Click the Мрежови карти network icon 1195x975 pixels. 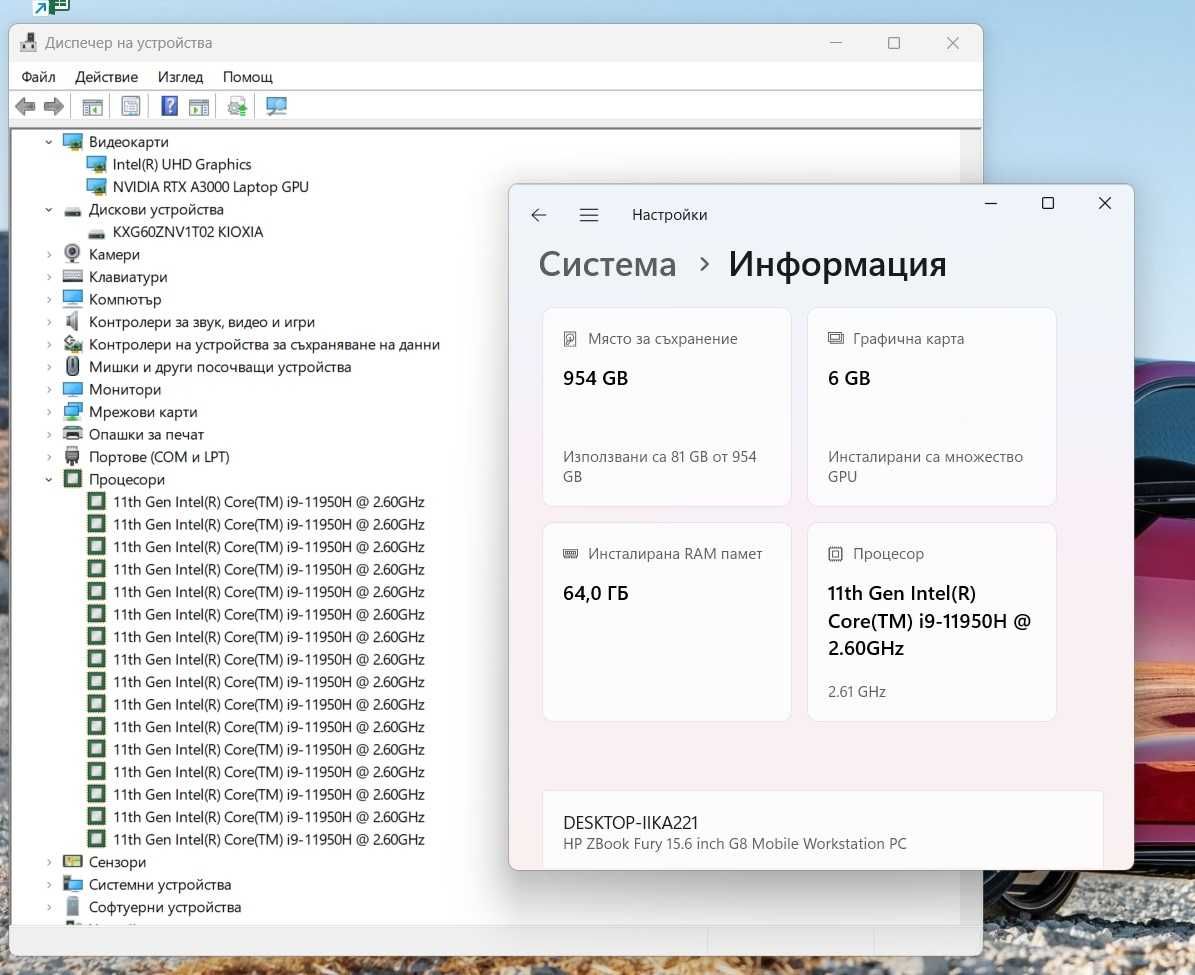click(x=72, y=412)
